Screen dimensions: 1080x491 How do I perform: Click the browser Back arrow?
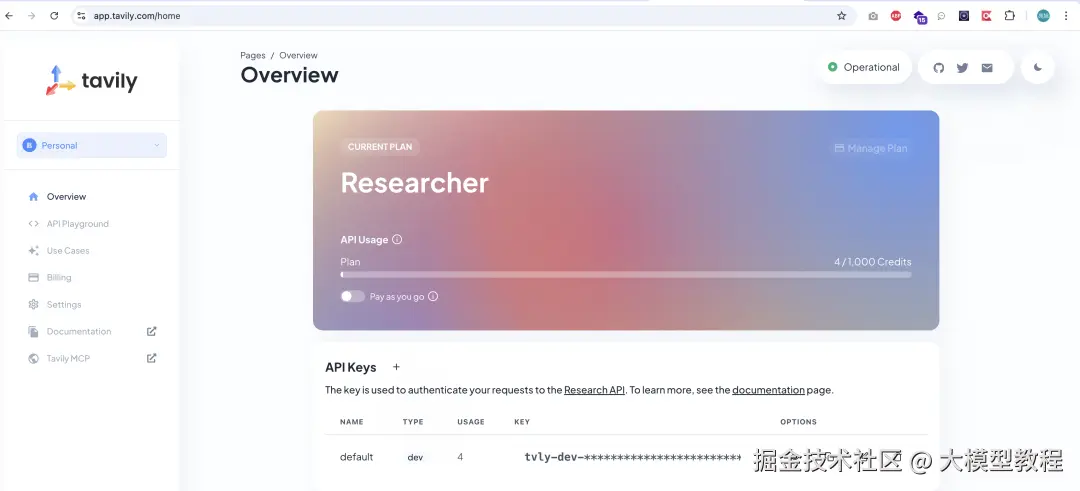tap(9, 16)
